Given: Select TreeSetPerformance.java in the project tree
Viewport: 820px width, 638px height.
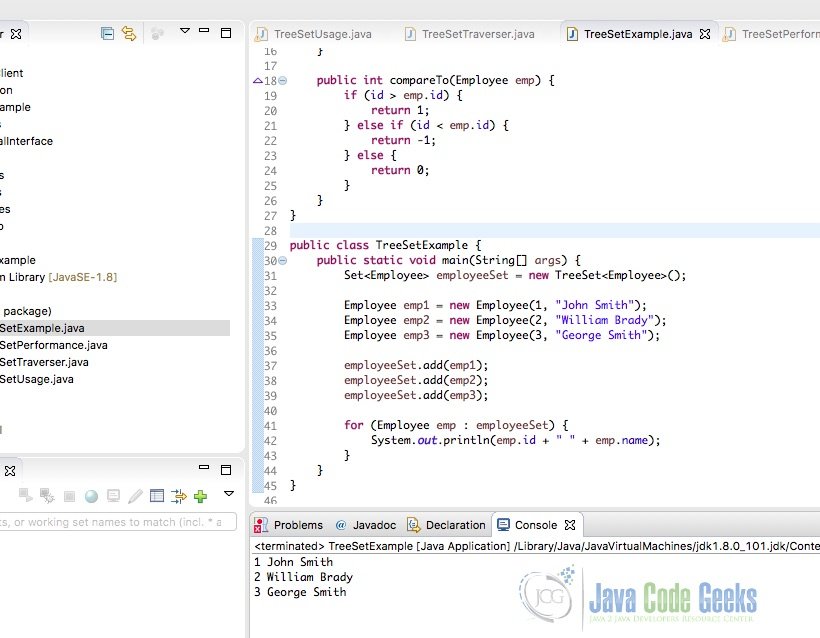Looking at the screenshot, I should pos(54,344).
